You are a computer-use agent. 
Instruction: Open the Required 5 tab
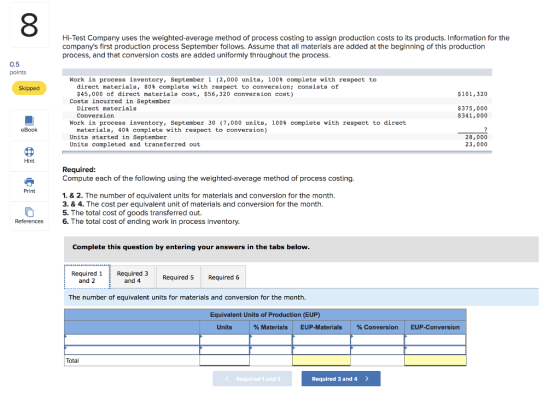tap(178, 277)
